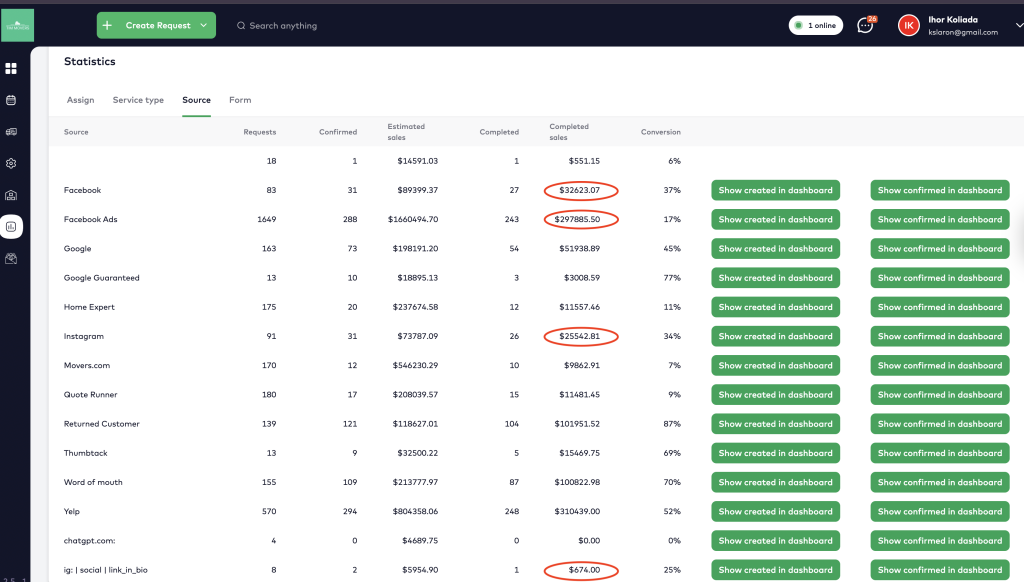
Task: Click the 1 online status indicator
Action: click(815, 25)
